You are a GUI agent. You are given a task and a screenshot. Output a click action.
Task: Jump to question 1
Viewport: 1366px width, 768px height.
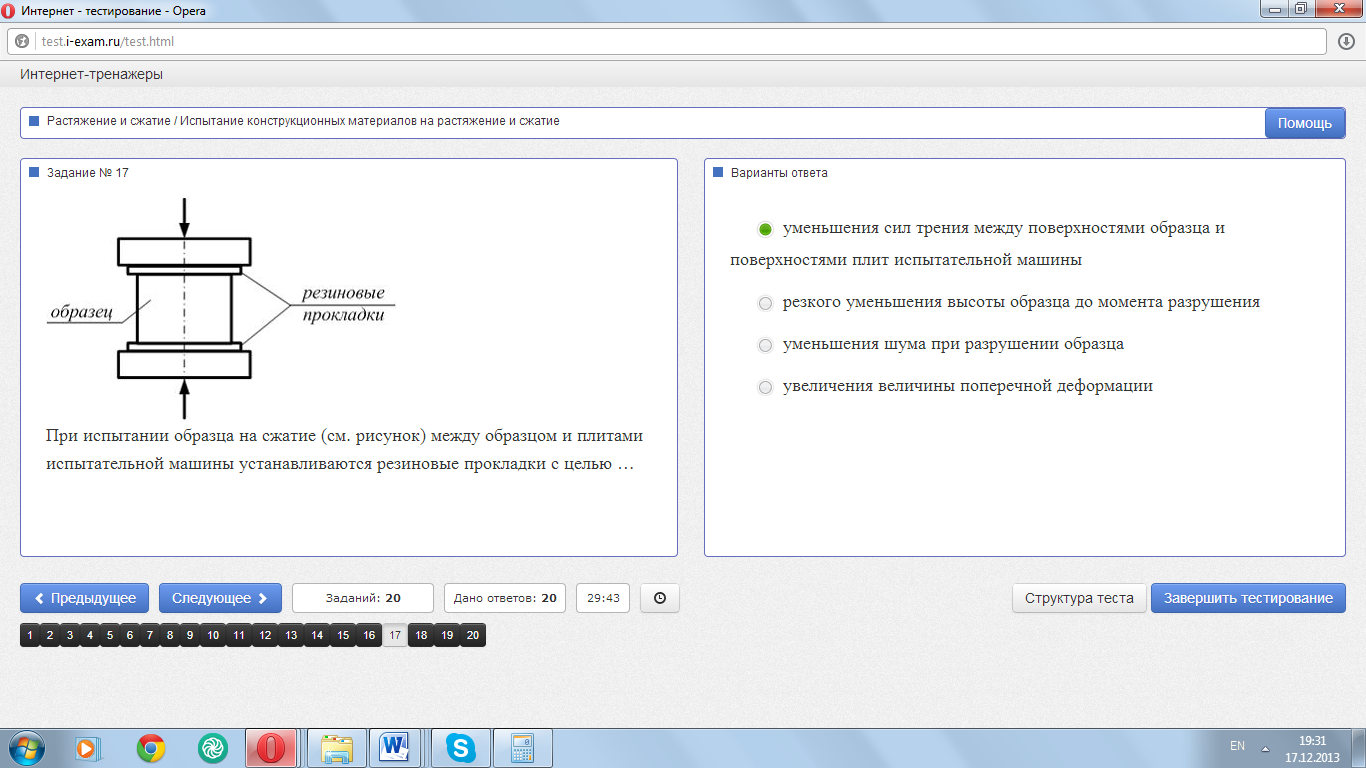pos(30,635)
